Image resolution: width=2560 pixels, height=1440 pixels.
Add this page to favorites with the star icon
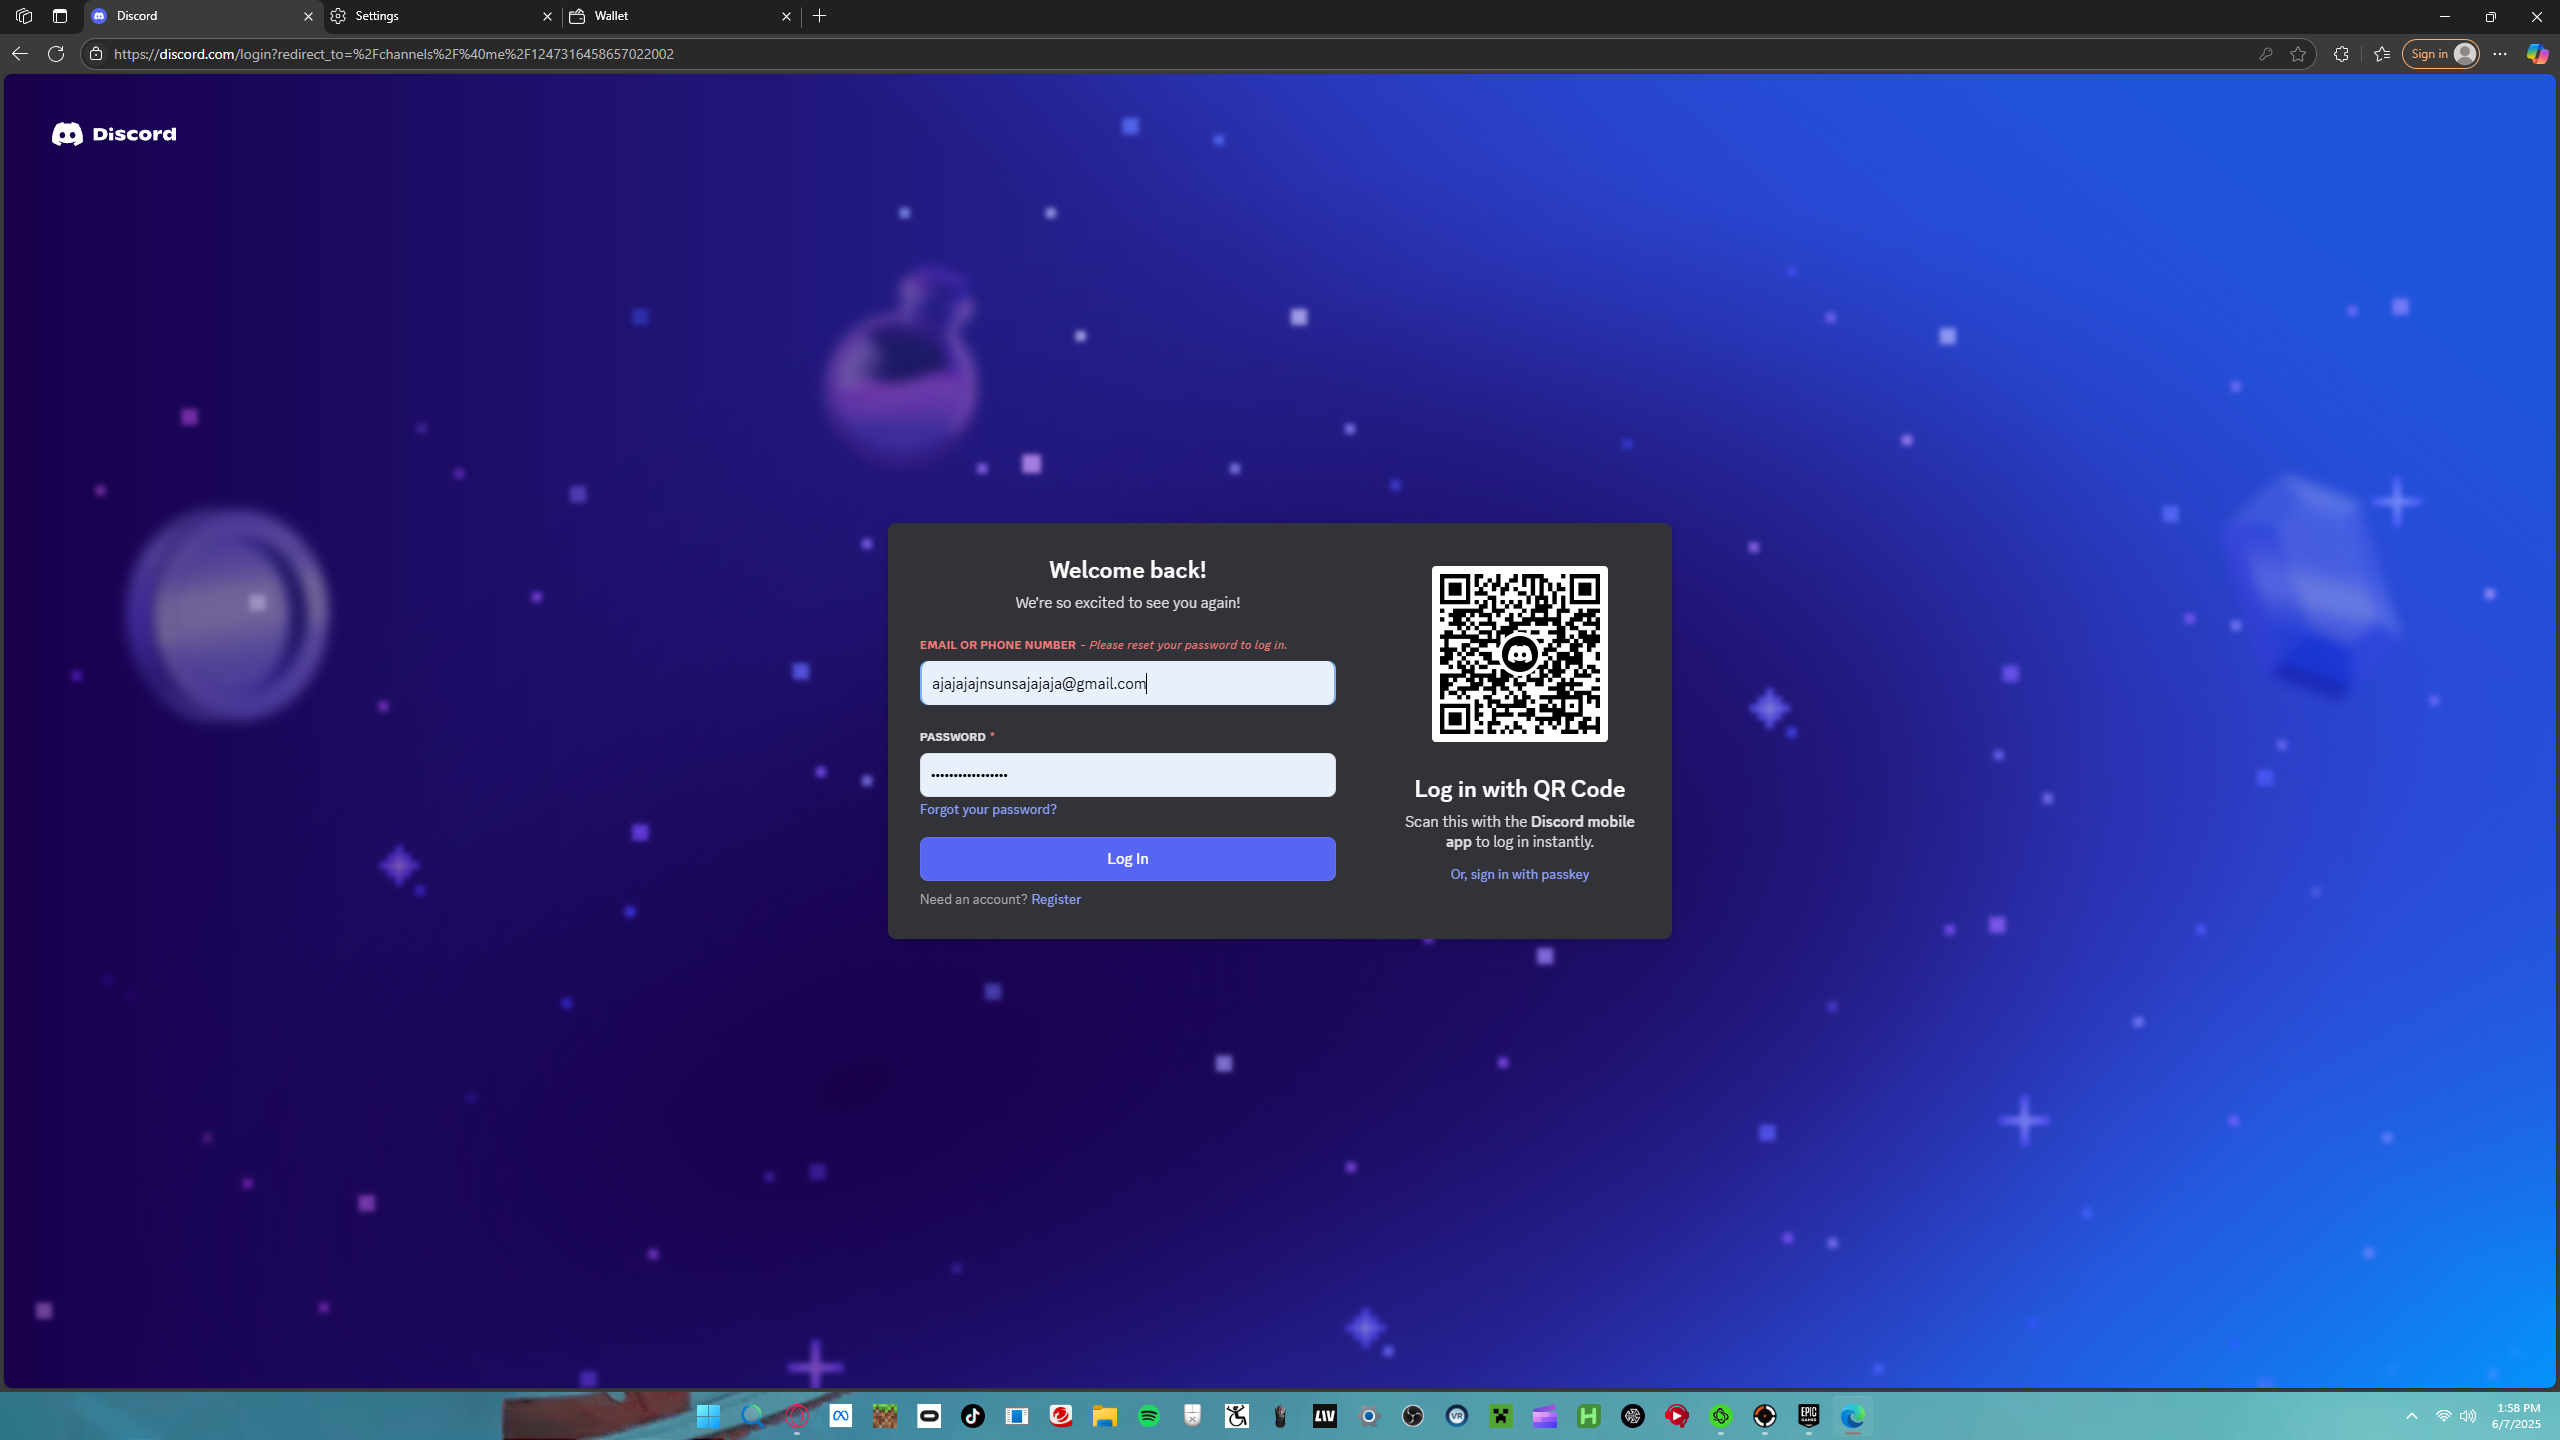point(2298,54)
